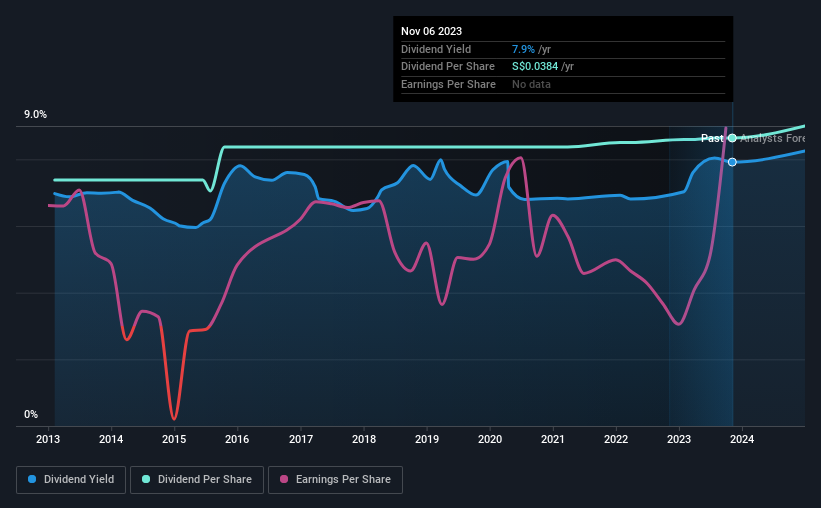
Task: Click the teal Dividend Per Share marker by Past
Action: 732,138
